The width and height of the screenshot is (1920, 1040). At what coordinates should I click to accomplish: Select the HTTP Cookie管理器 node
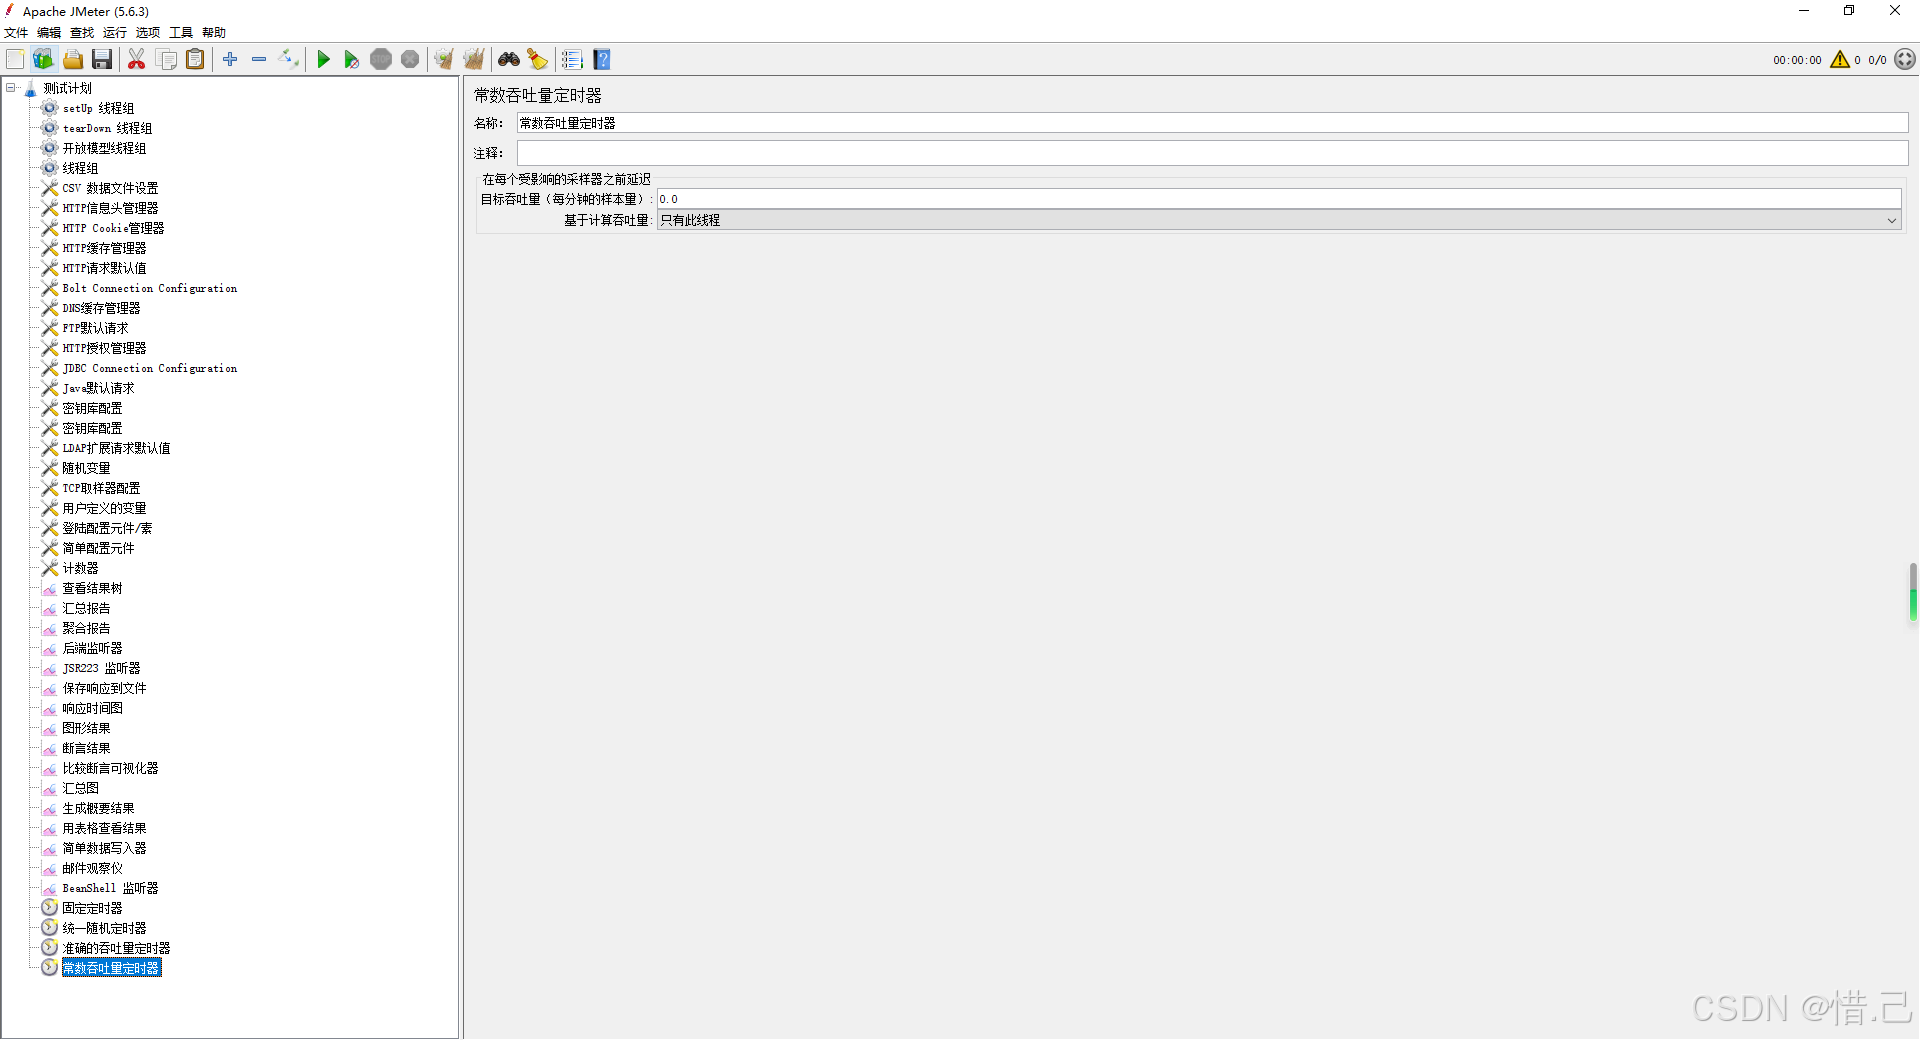(x=113, y=228)
